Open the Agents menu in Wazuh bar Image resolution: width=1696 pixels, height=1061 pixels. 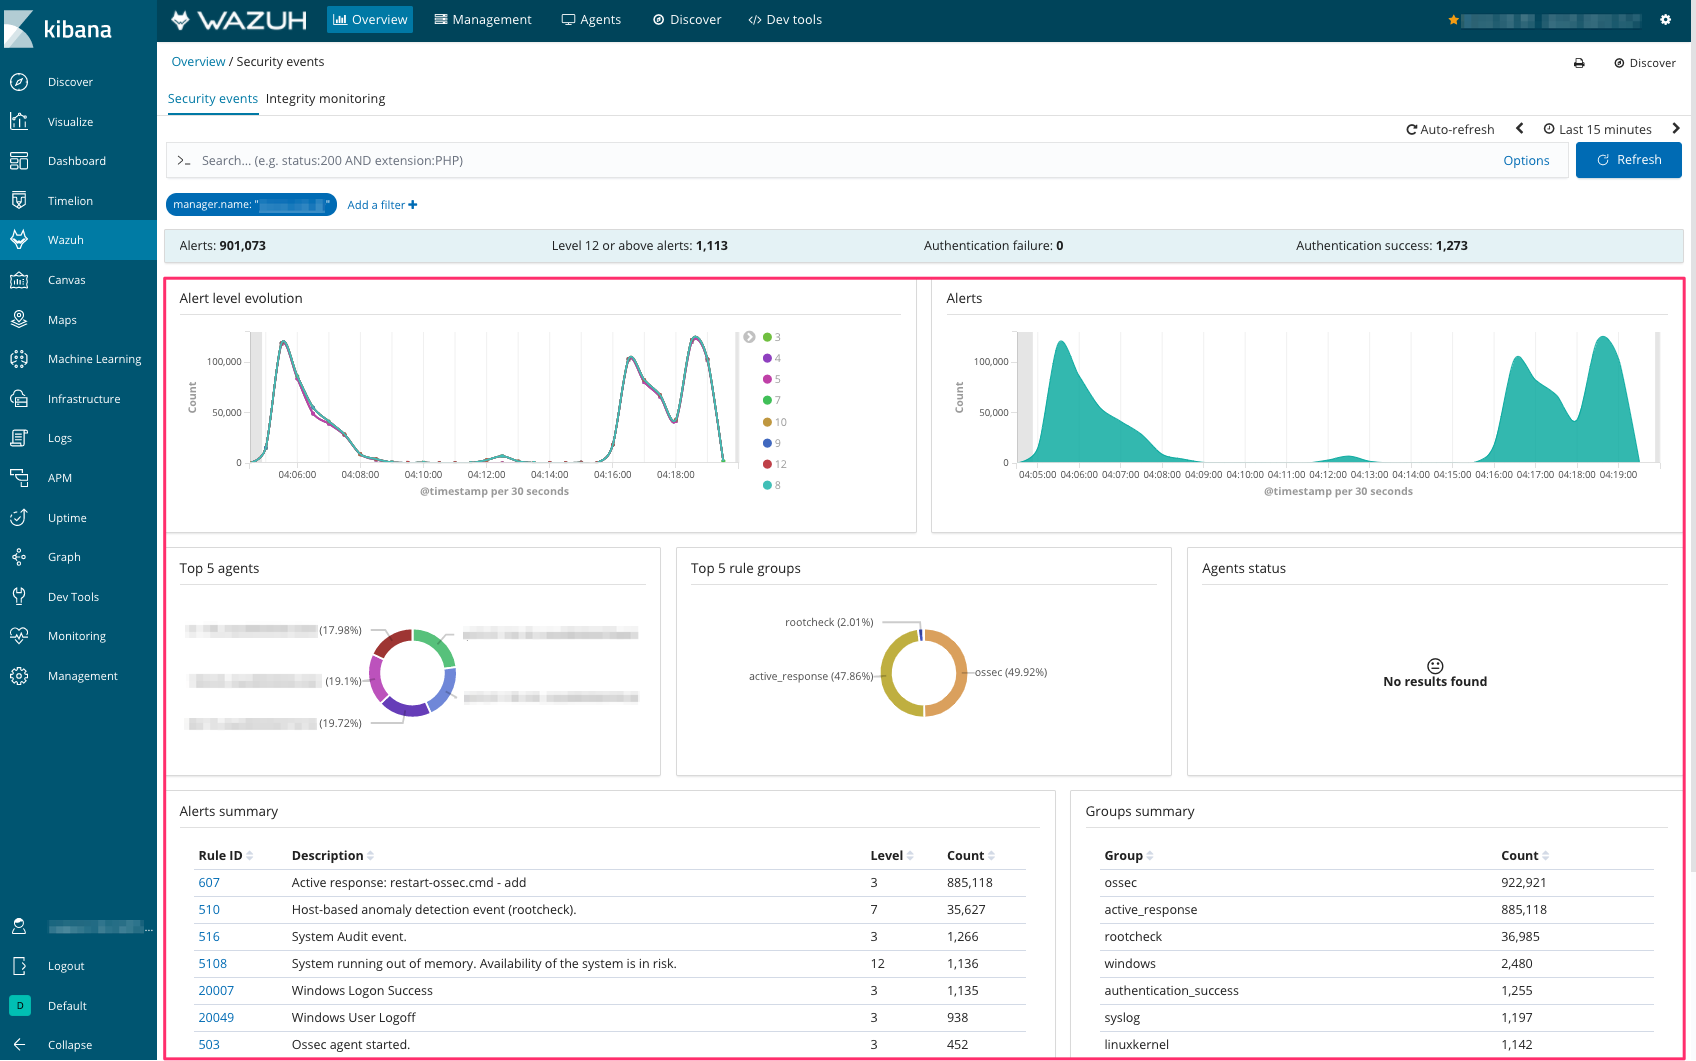[591, 20]
